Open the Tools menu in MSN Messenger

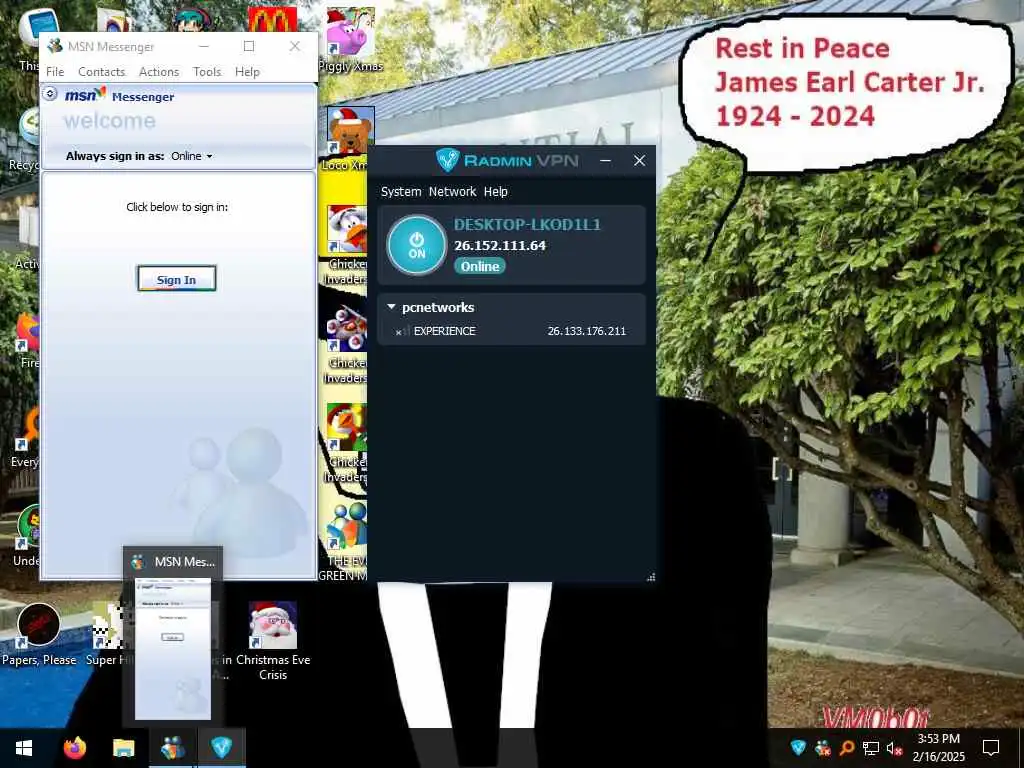pyautogui.click(x=207, y=72)
